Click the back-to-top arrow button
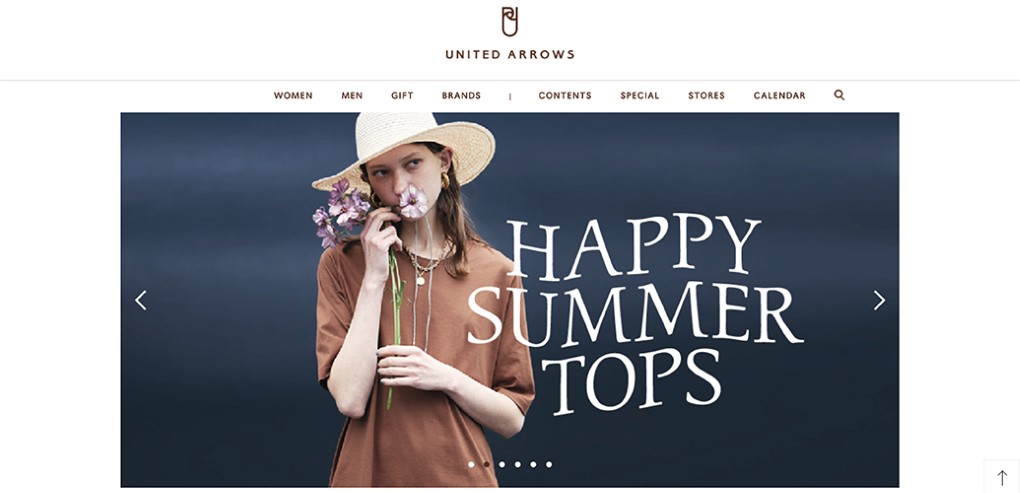The image size is (1020, 493). click(1002, 477)
